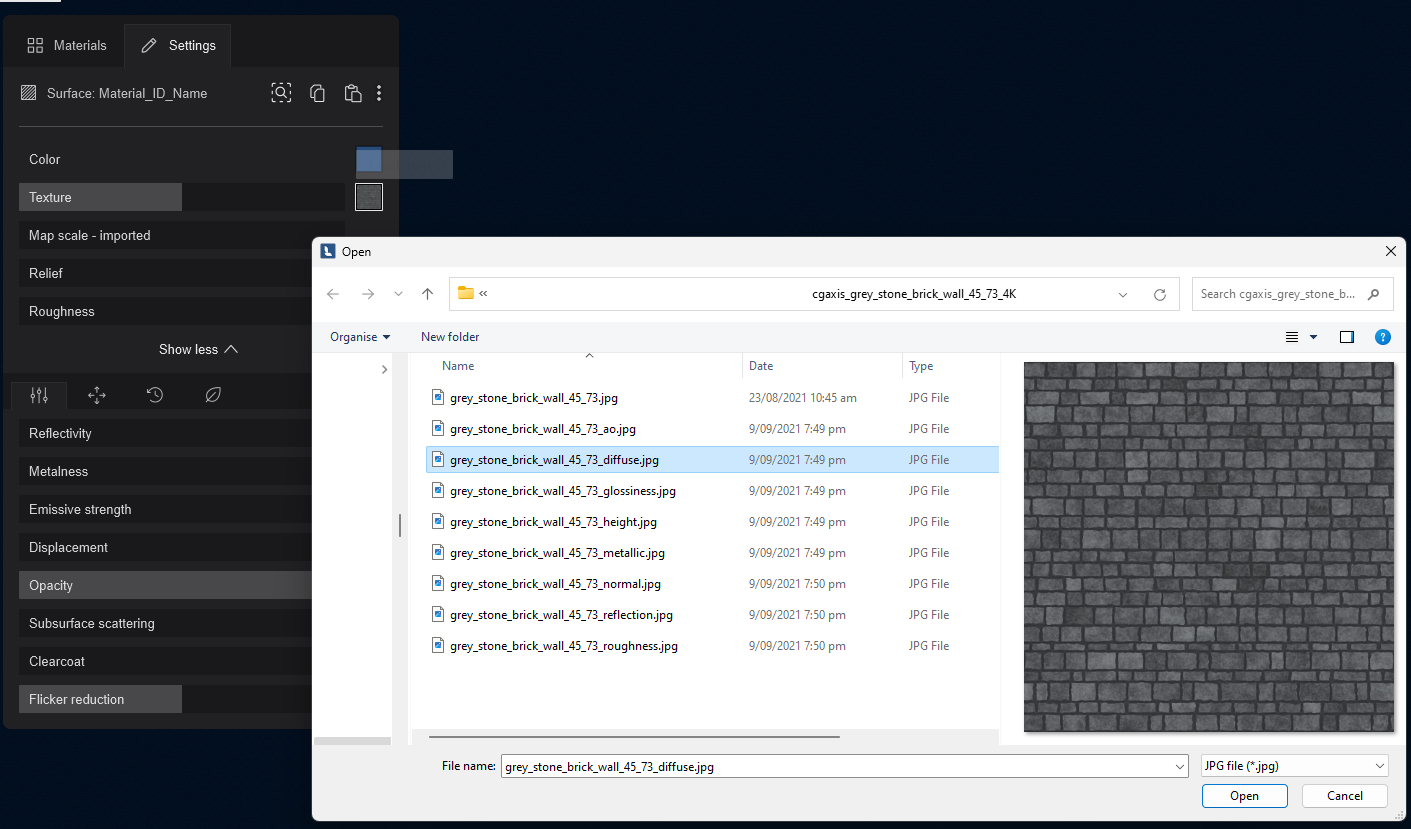Click the hatched surface icon next to Material_ID_Name
The width and height of the screenshot is (1411, 829).
coord(29,93)
